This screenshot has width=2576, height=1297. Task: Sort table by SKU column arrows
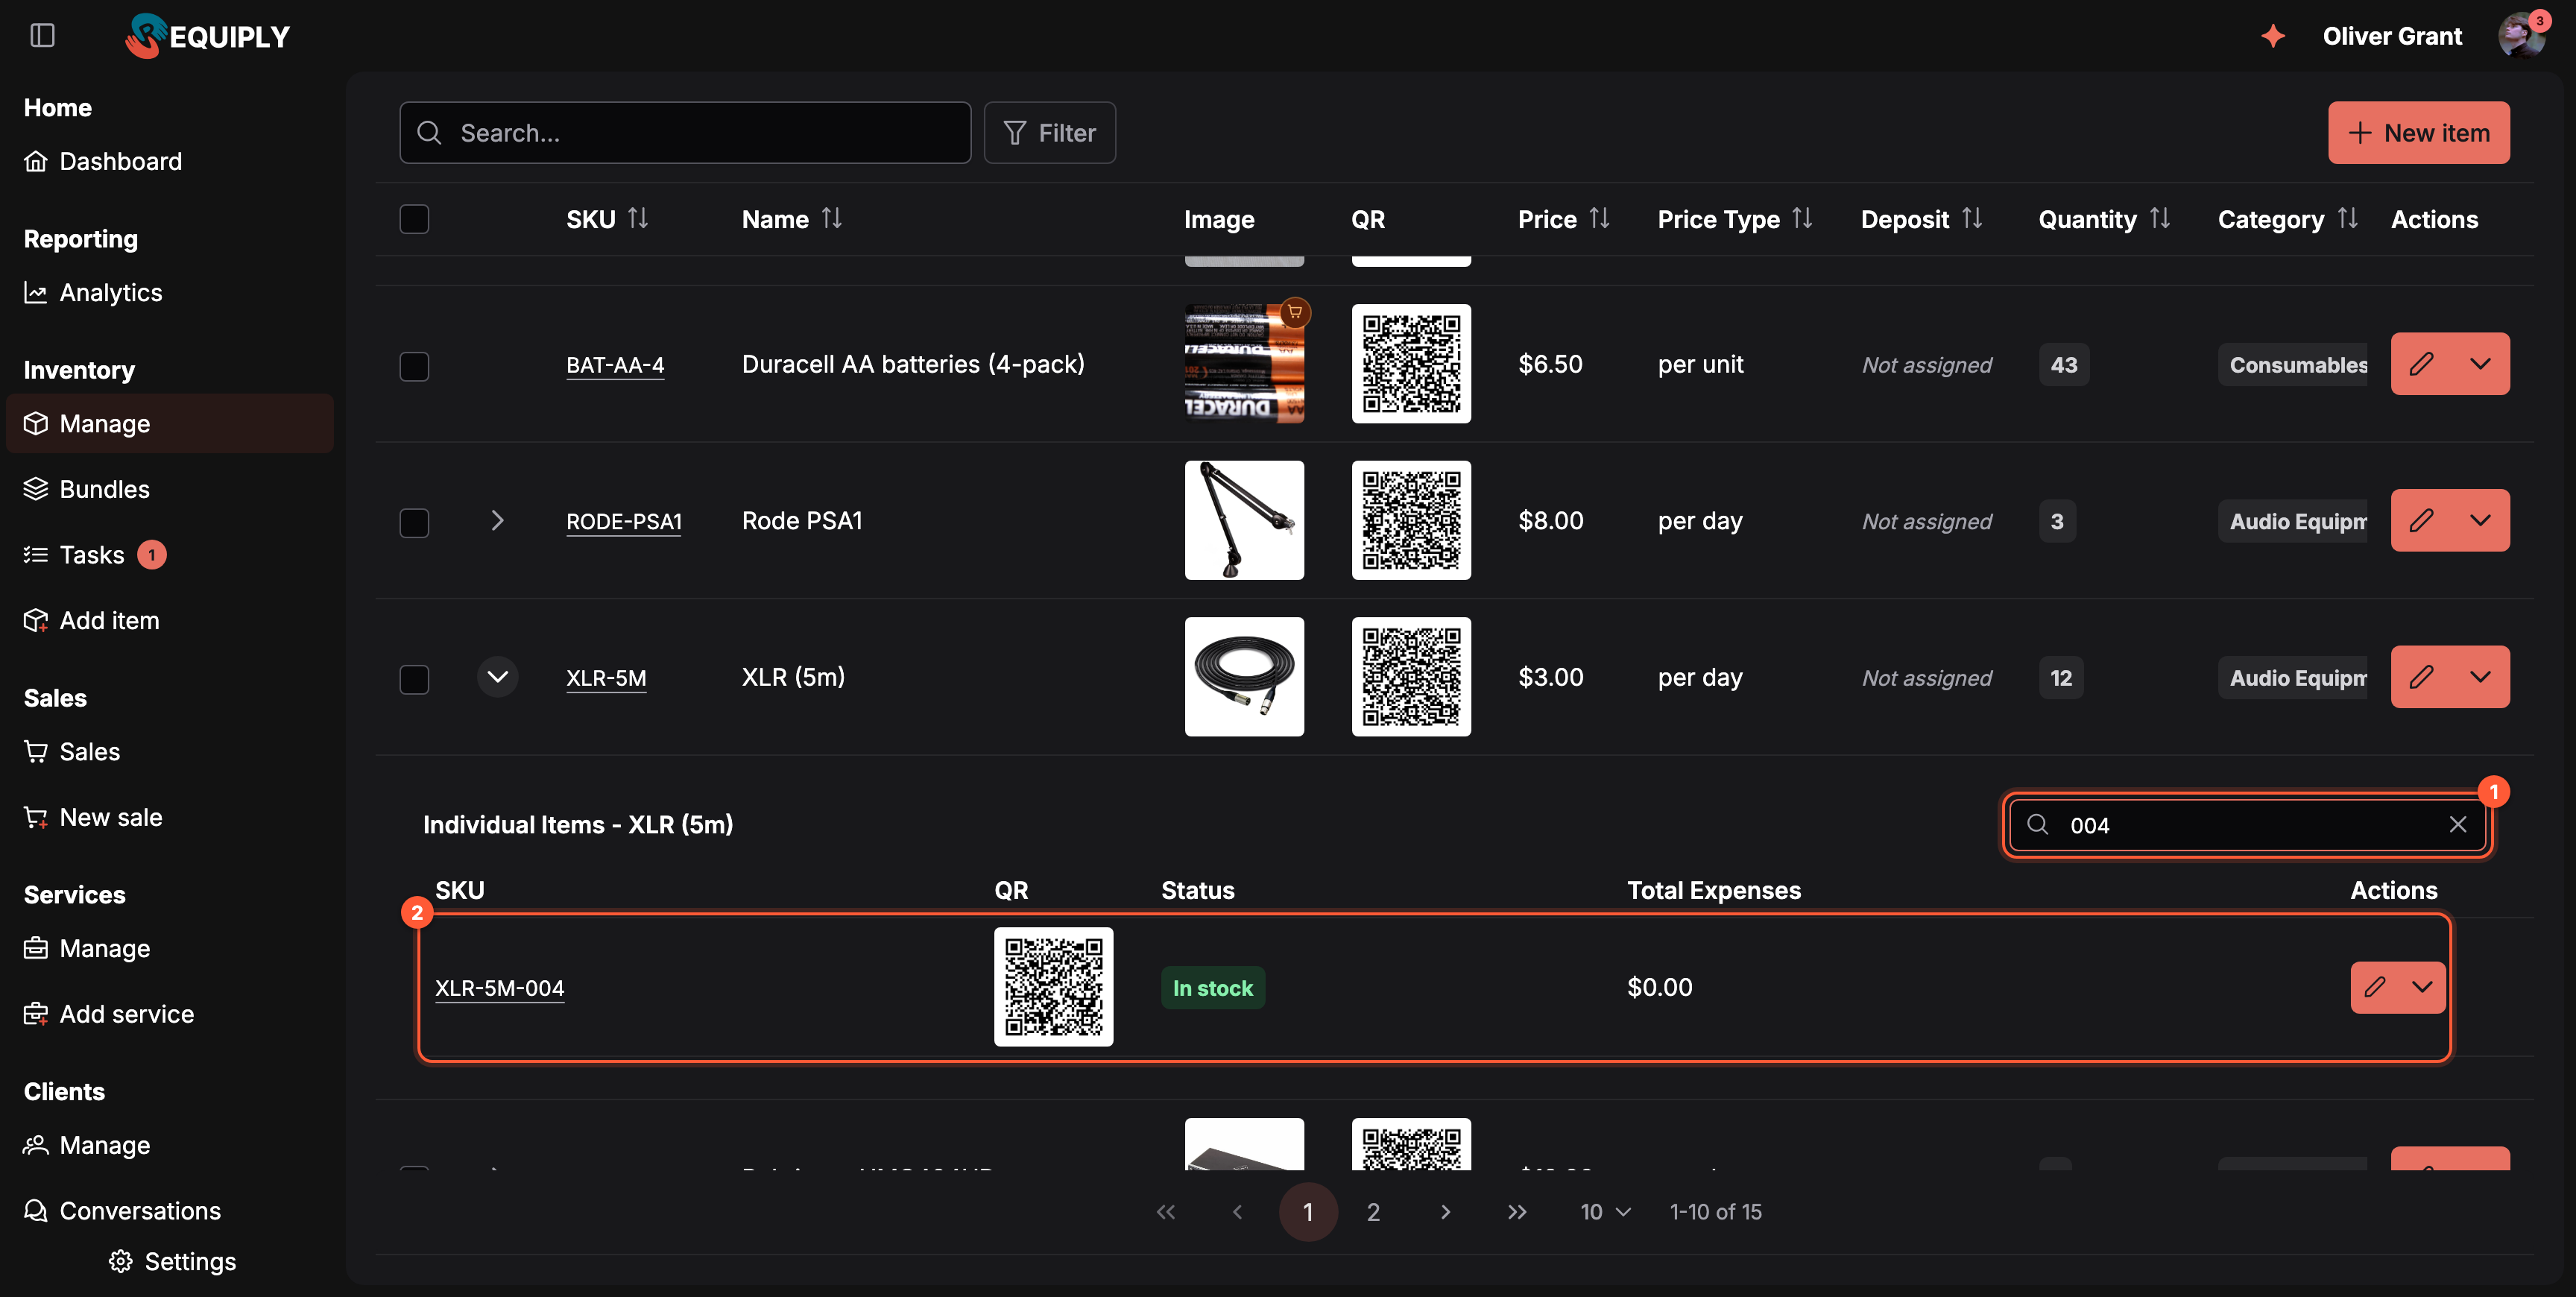638,218
